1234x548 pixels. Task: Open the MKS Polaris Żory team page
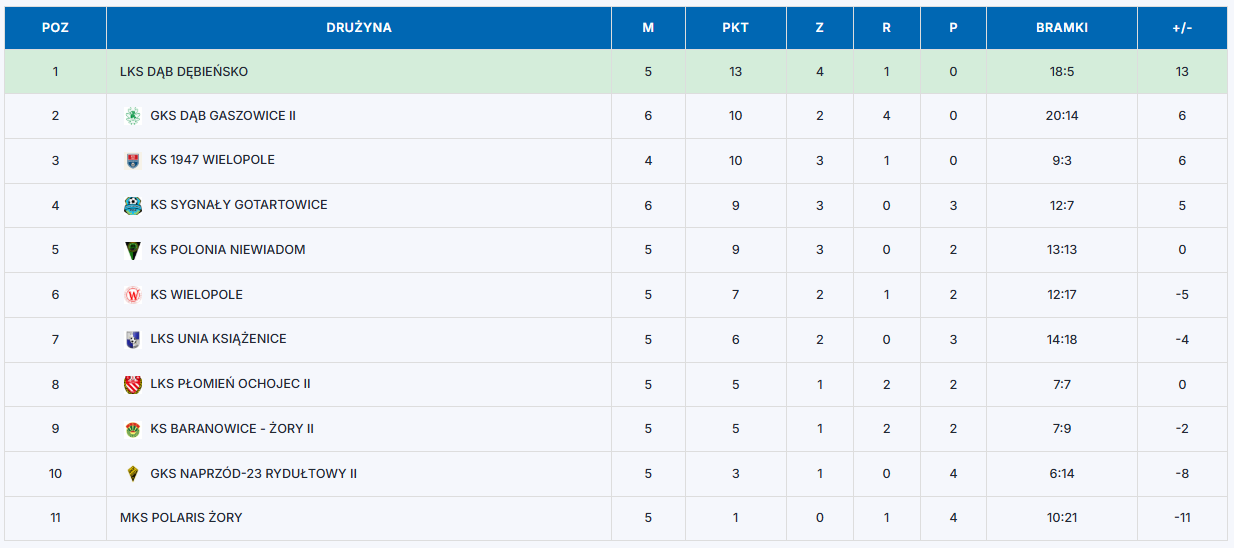[x=181, y=518]
